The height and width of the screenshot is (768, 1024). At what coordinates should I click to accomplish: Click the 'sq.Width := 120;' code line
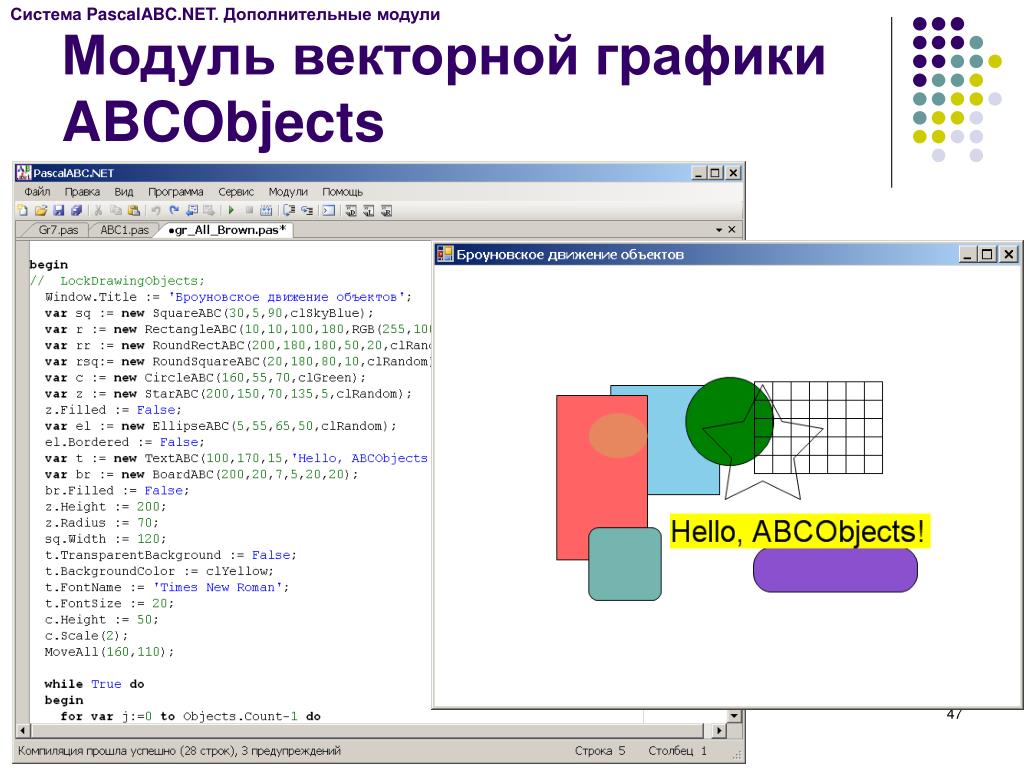[105, 539]
